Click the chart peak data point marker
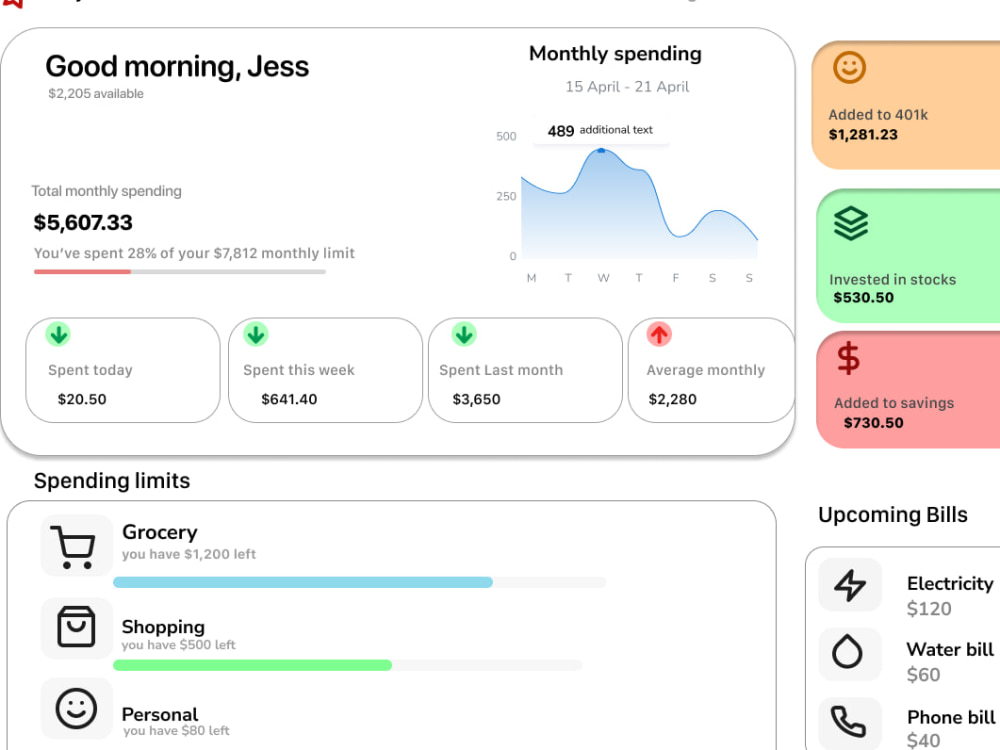Image resolution: width=1000 pixels, height=750 pixels. click(x=601, y=151)
